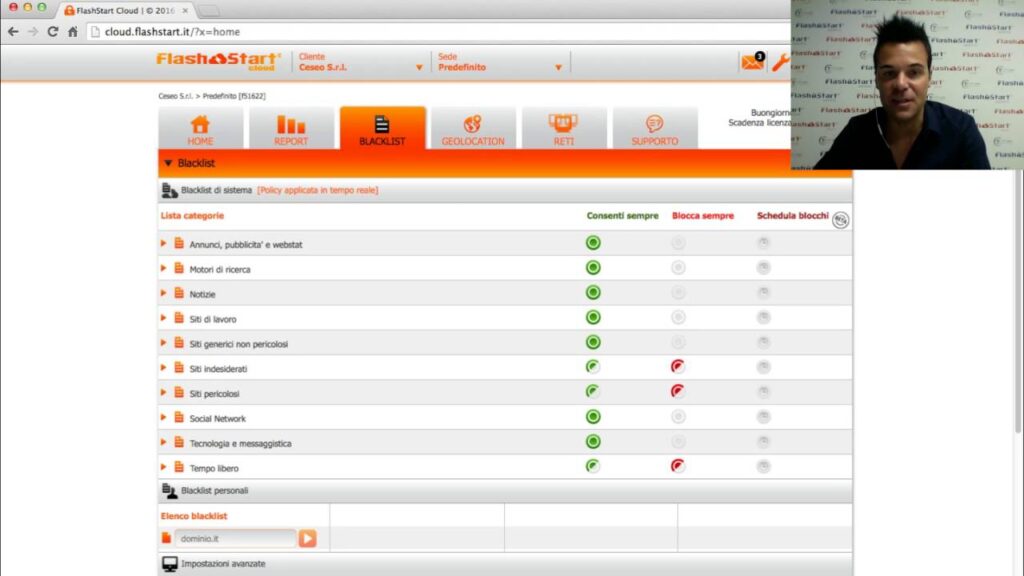Click the orange arrow add-domain button

pyautogui.click(x=308, y=538)
